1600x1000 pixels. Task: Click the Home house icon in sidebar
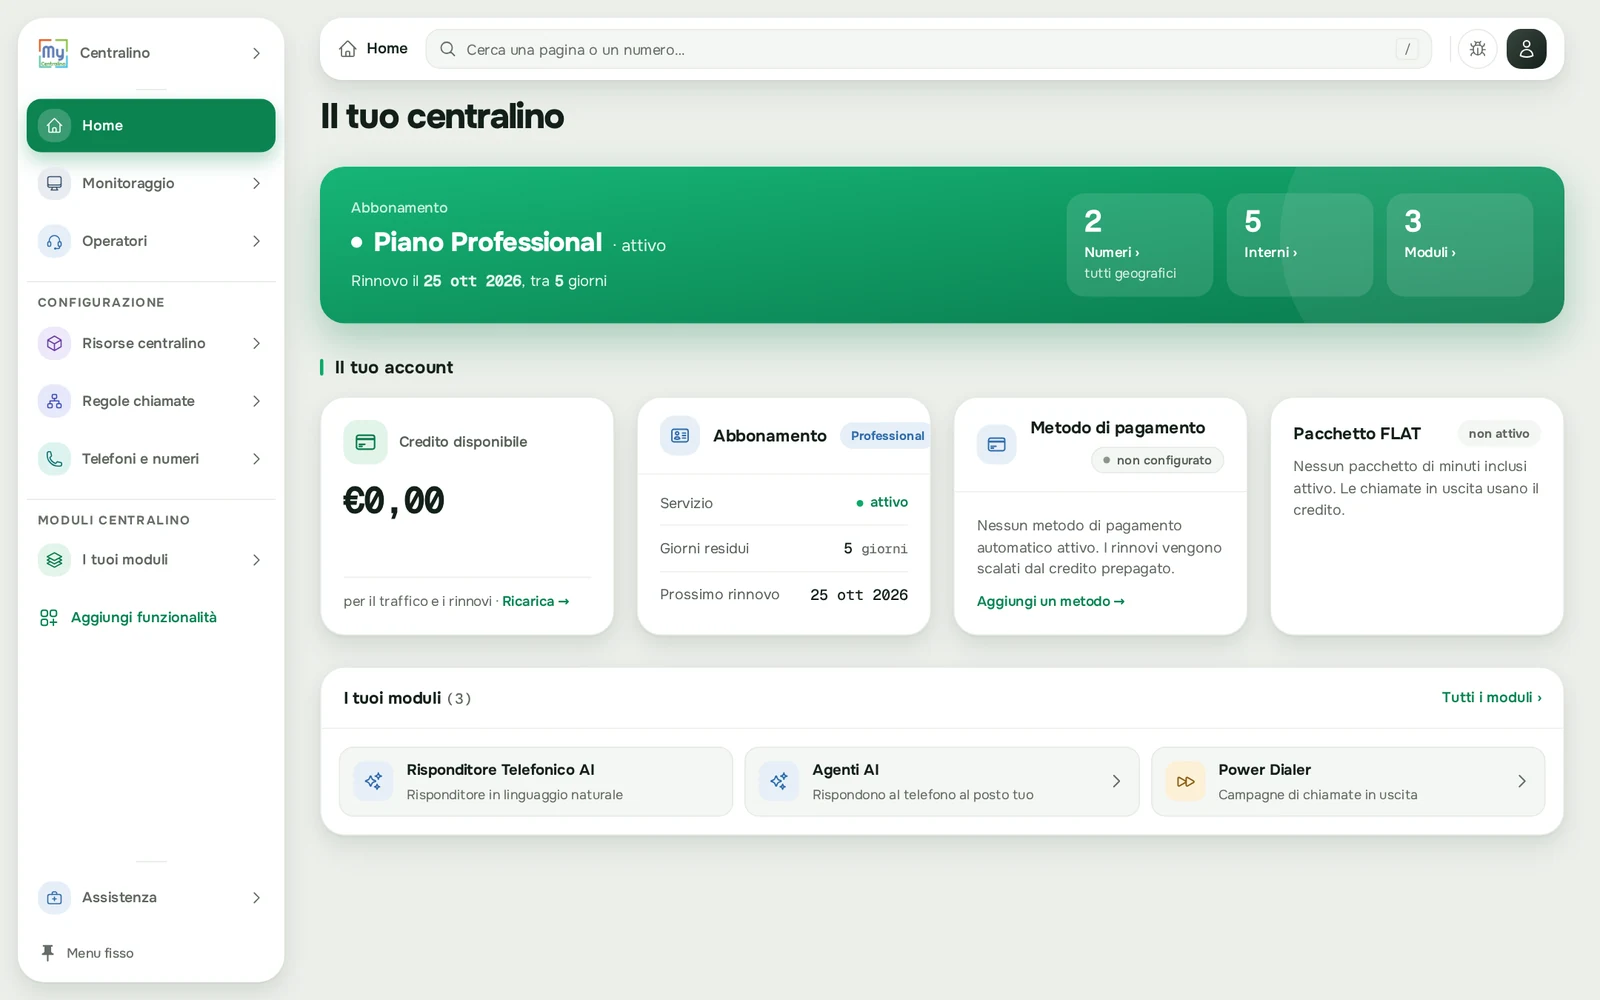coord(54,126)
